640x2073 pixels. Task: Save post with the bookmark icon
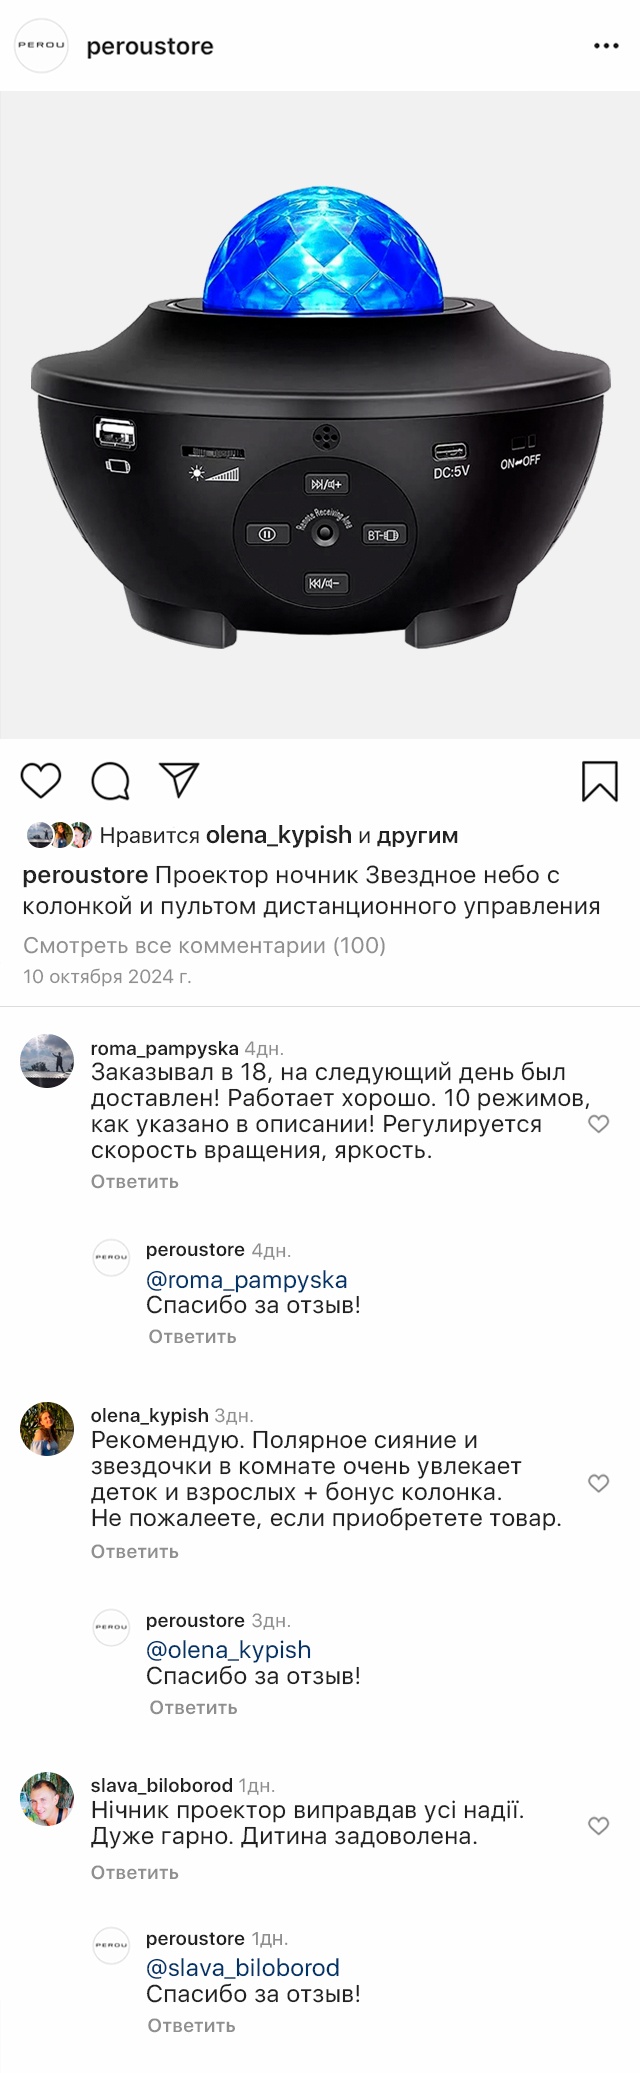[600, 781]
